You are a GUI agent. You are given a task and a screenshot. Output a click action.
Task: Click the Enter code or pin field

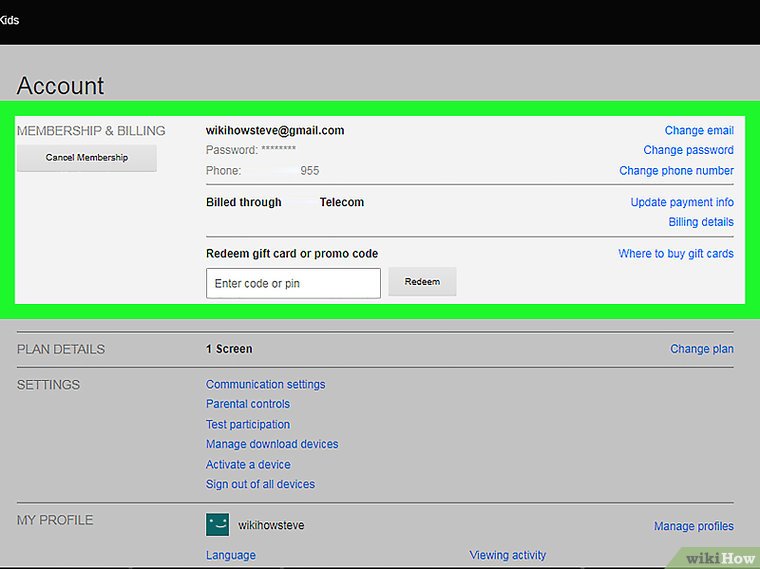pyautogui.click(x=293, y=283)
